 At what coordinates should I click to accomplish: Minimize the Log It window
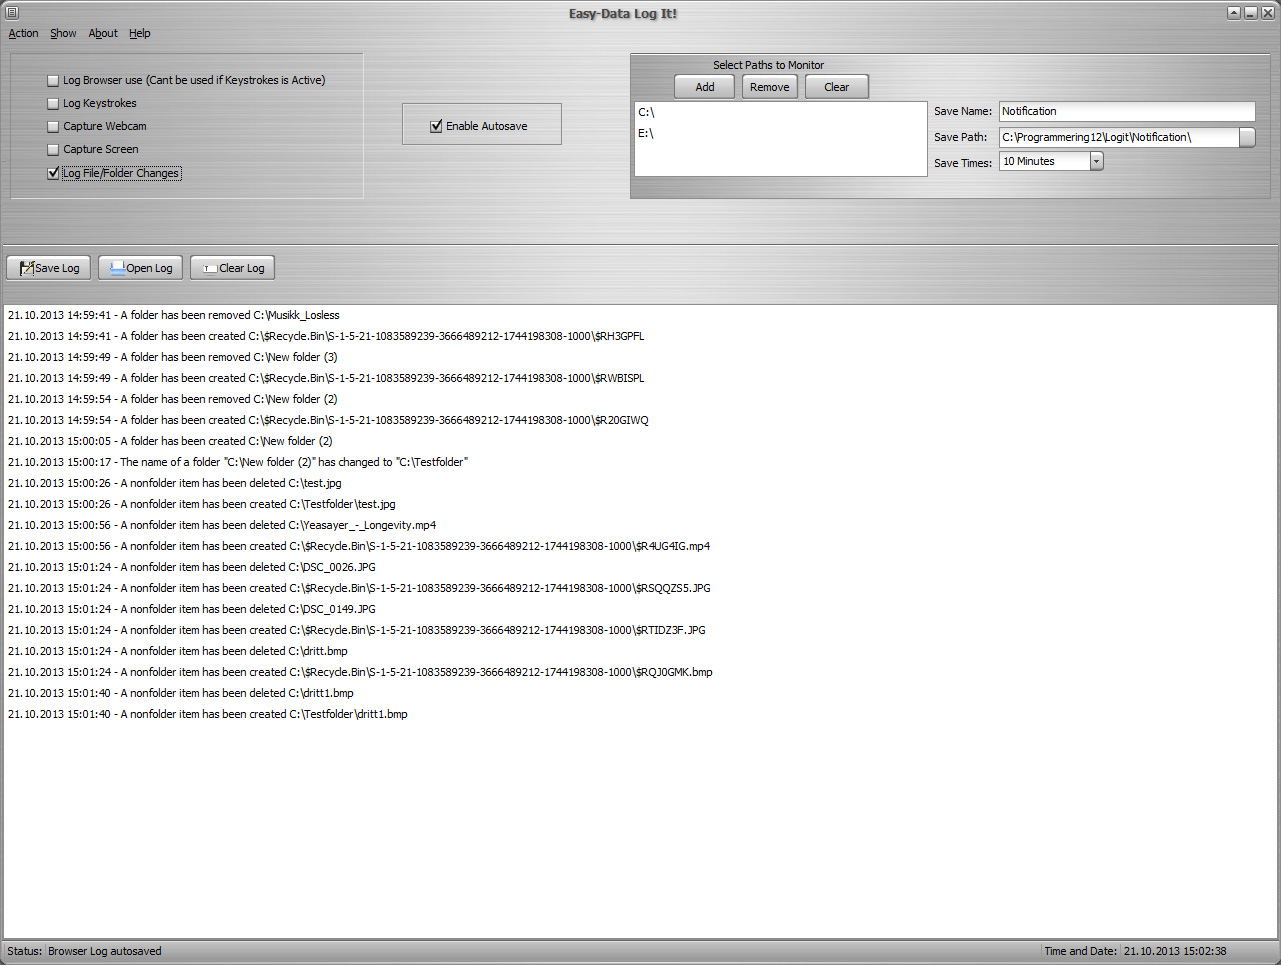pos(1250,13)
